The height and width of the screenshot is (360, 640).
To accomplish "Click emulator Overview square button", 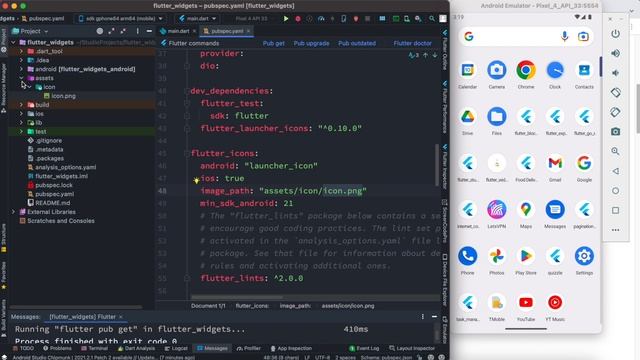I will coord(616,210).
